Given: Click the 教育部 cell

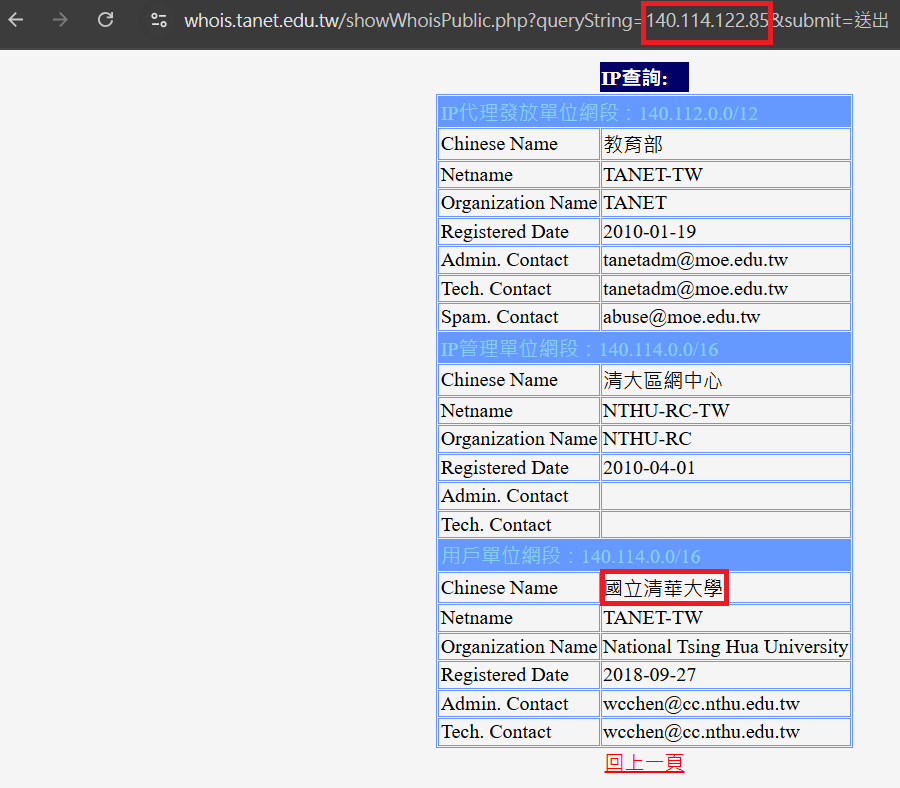Looking at the screenshot, I should coord(726,144).
